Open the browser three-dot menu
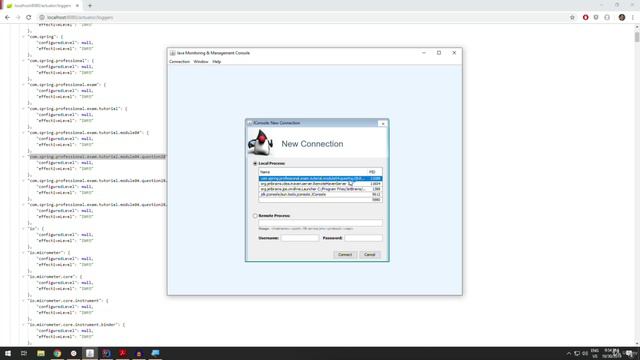Image resolution: width=640 pixels, height=360 pixels. (x=633, y=18)
